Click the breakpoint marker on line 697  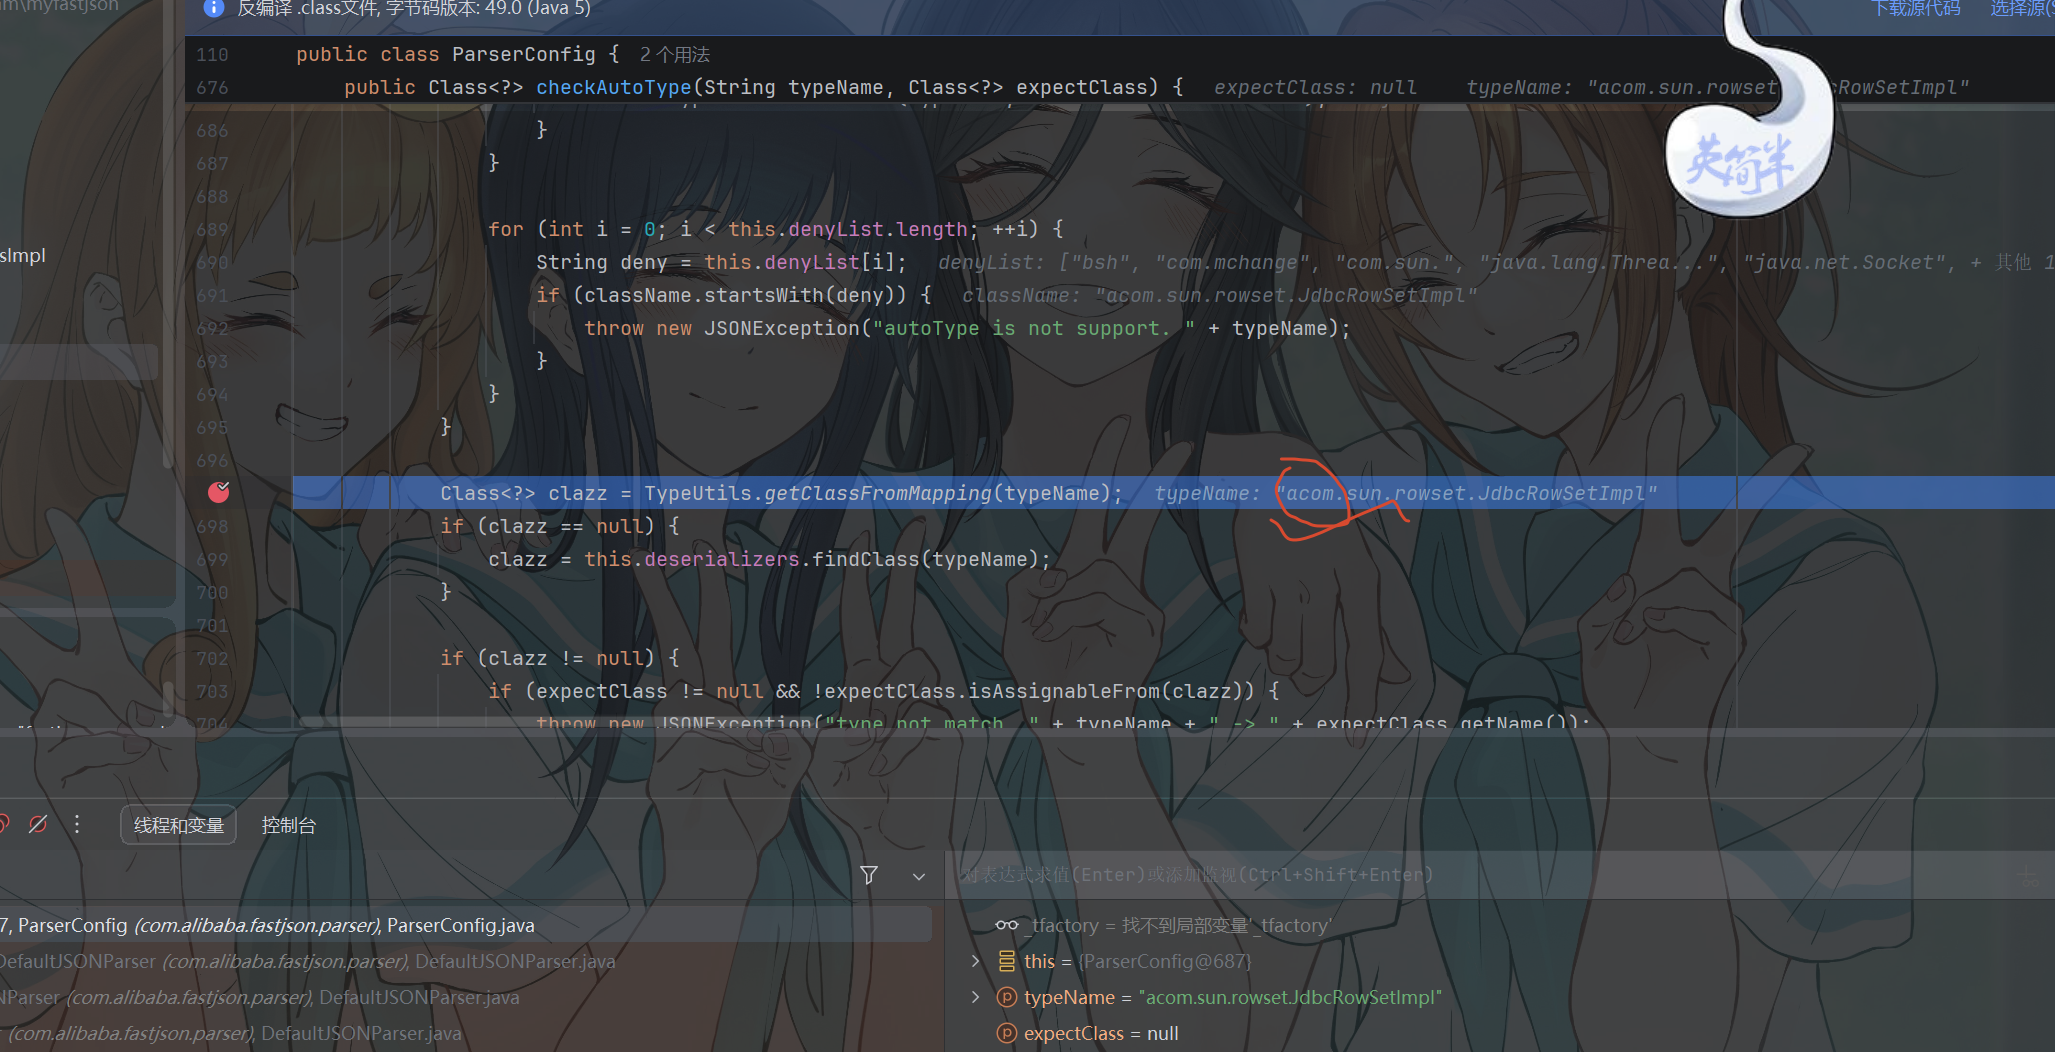click(218, 492)
